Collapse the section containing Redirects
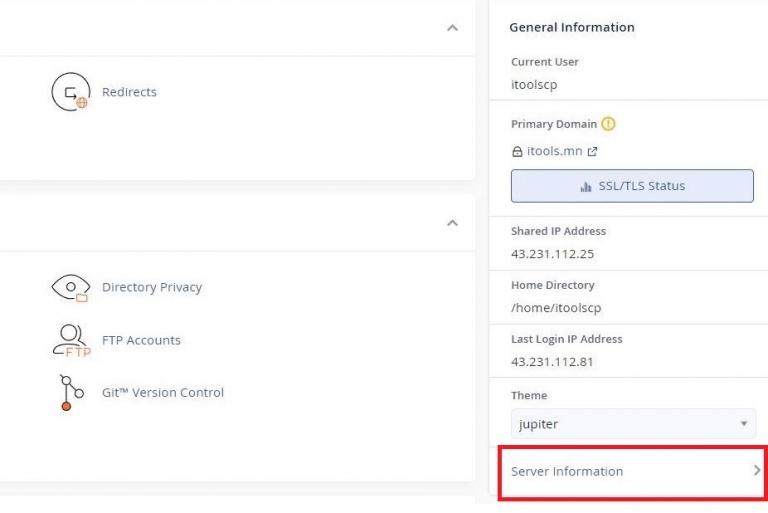The height and width of the screenshot is (513, 768). pyautogui.click(x=453, y=28)
